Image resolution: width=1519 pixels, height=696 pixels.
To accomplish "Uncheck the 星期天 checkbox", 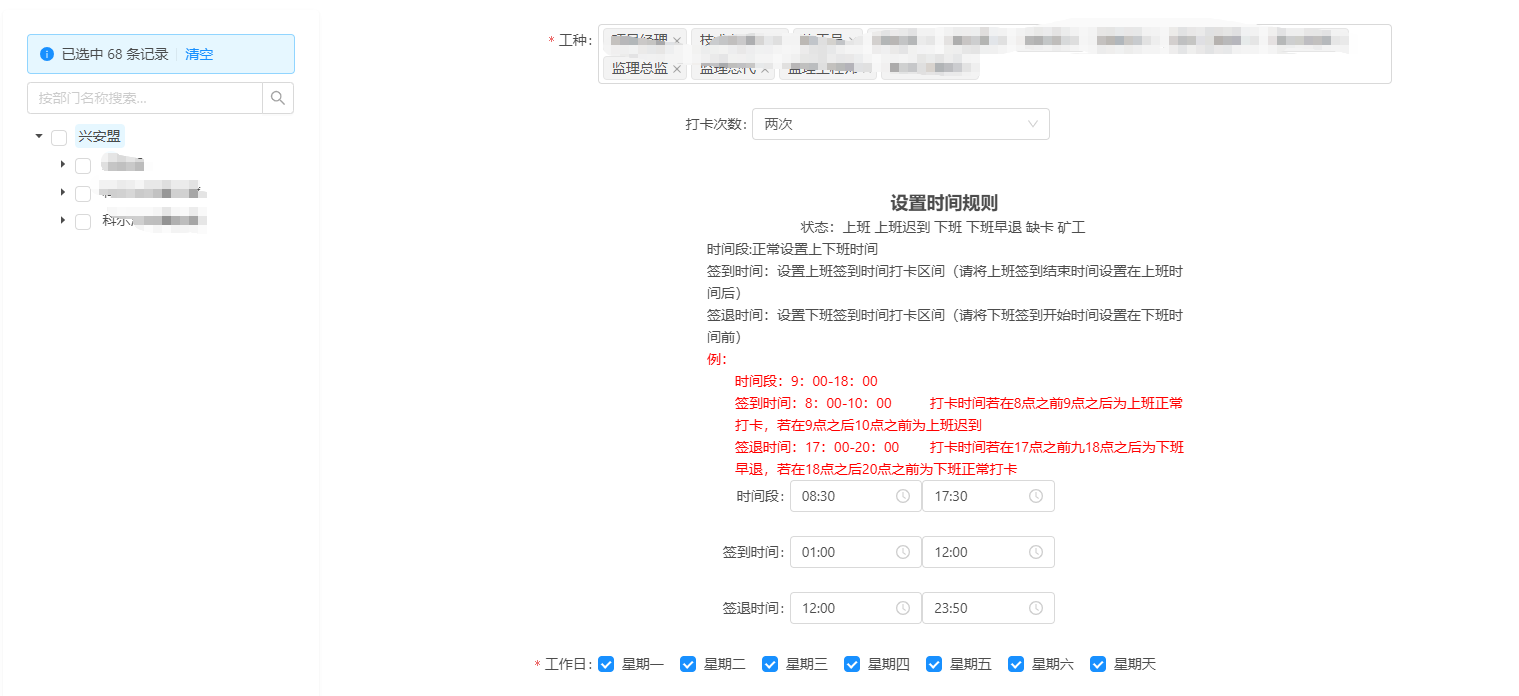I will 1098,664.
